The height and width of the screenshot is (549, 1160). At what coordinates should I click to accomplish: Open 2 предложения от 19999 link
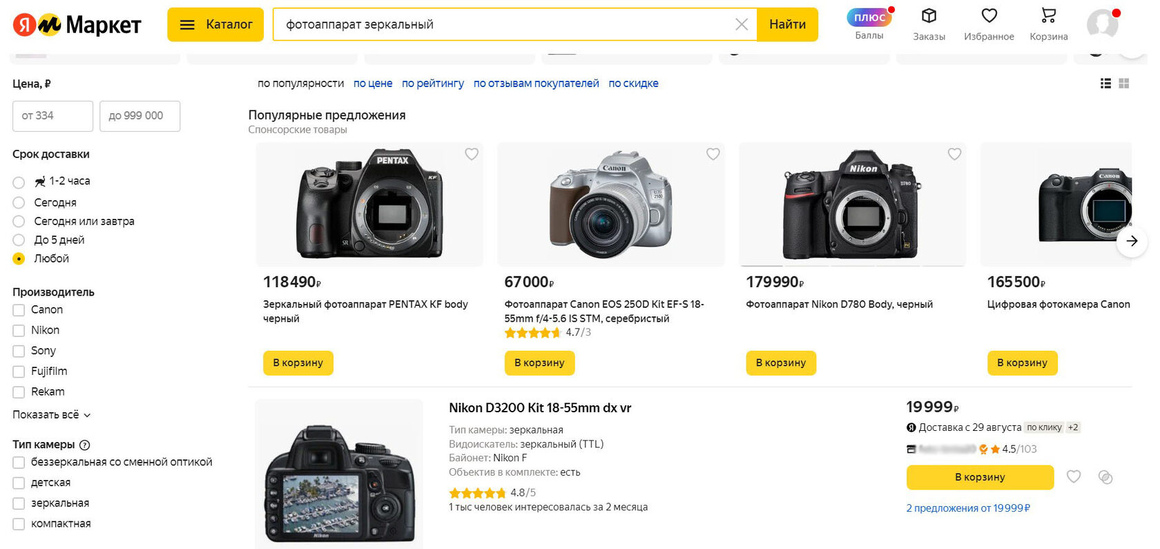[x=968, y=508]
